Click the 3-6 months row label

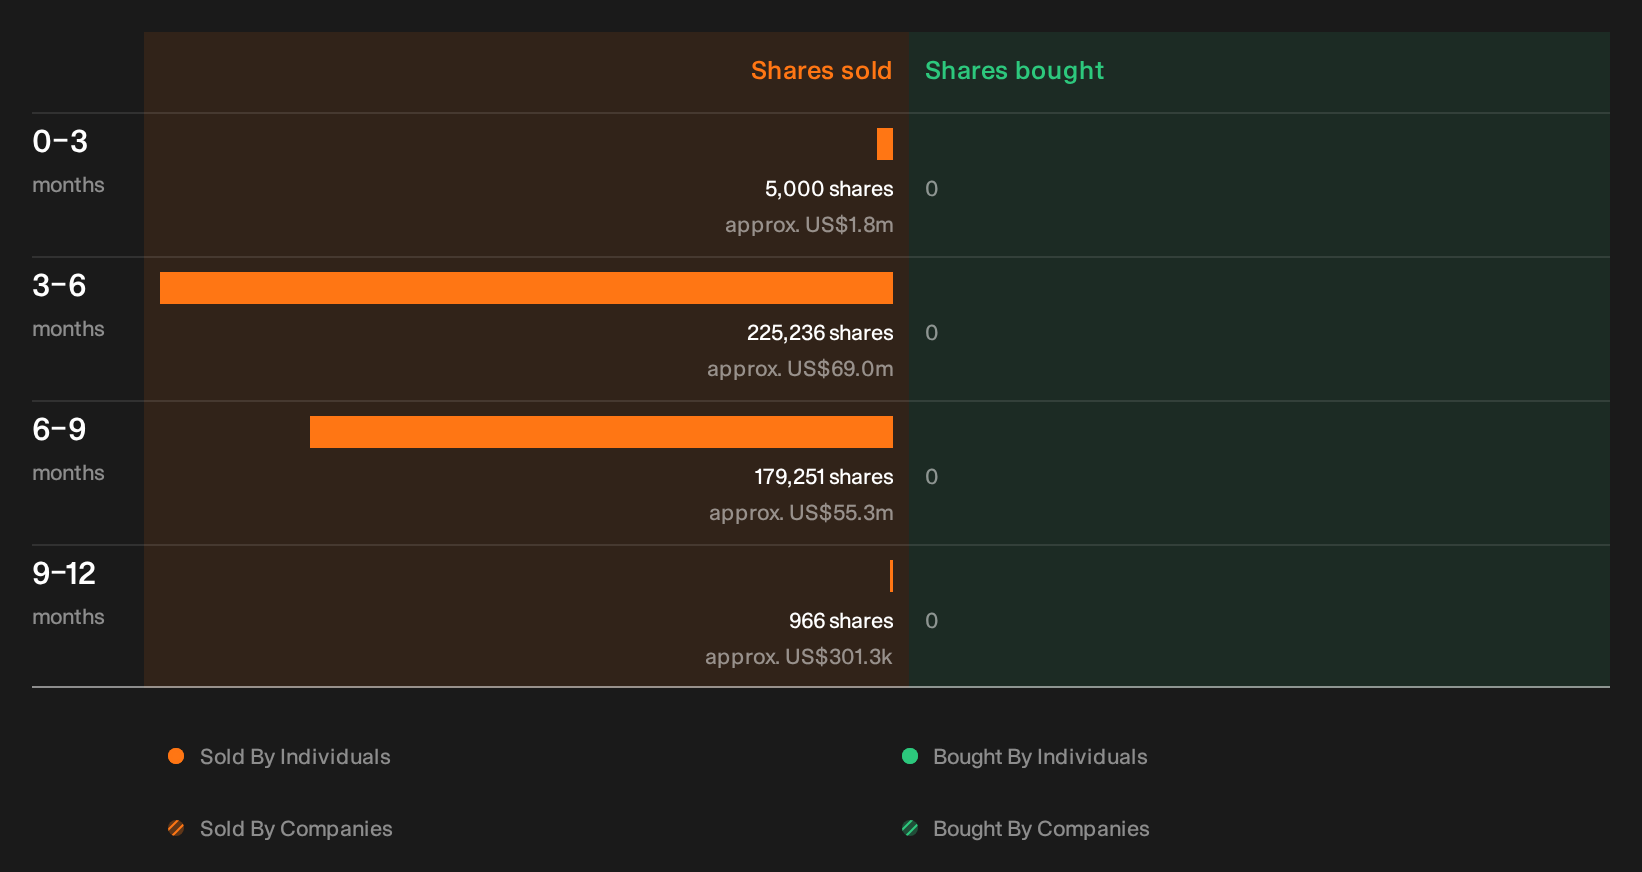coord(68,305)
